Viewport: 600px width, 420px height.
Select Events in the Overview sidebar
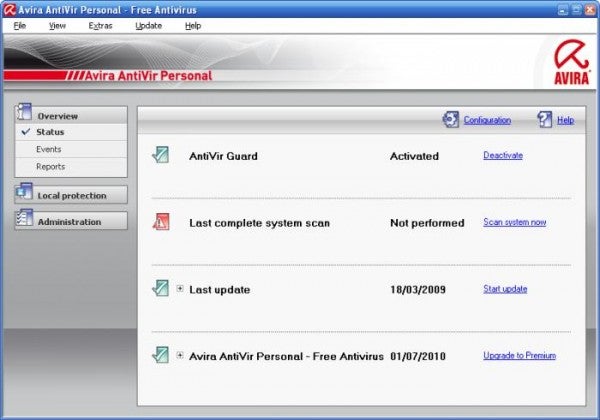49,149
